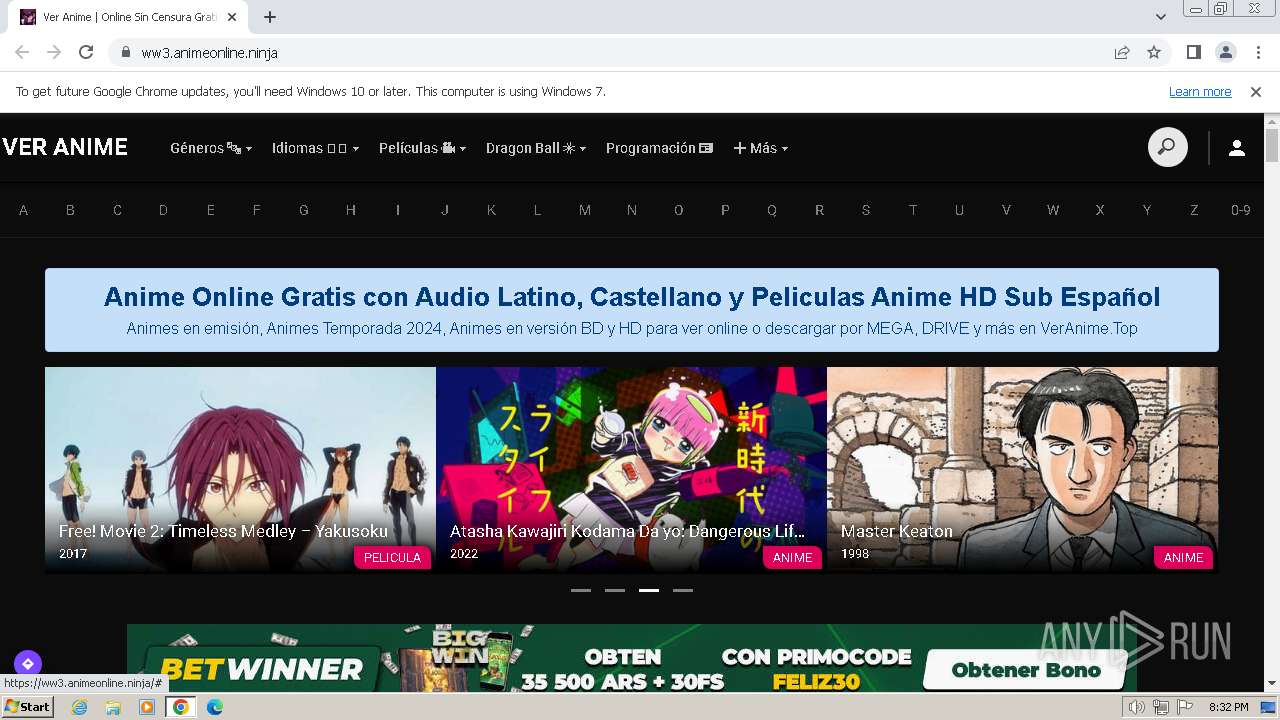Viewport: 1280px width, 720px height.
Task: Filter anime by 0-9 titles
Action: point(1241,210)
